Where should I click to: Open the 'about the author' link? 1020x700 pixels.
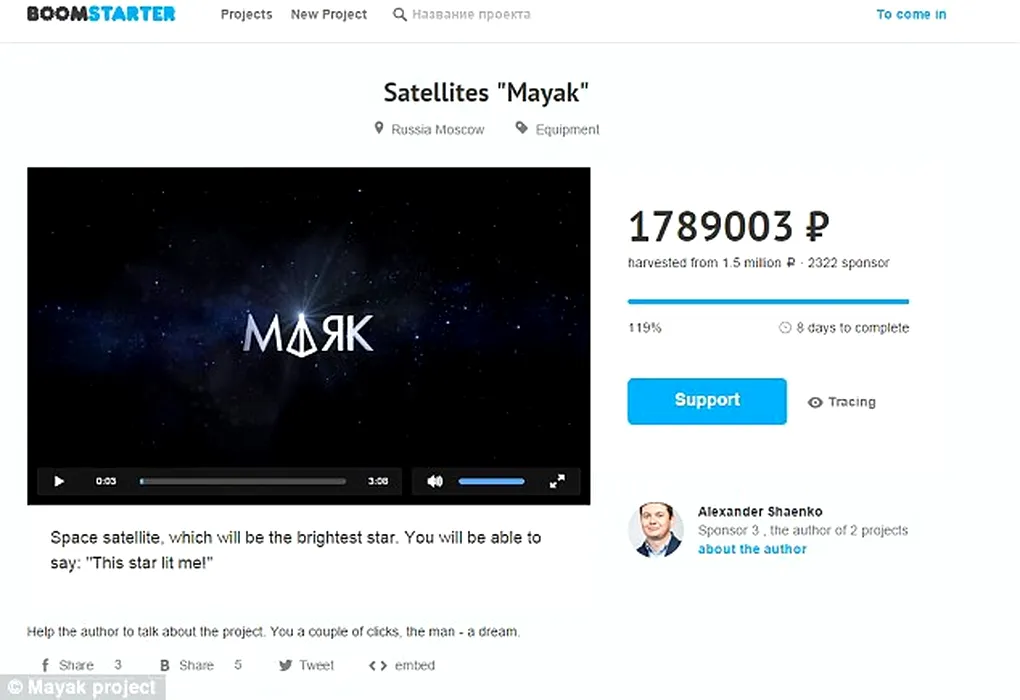point(752,549)
